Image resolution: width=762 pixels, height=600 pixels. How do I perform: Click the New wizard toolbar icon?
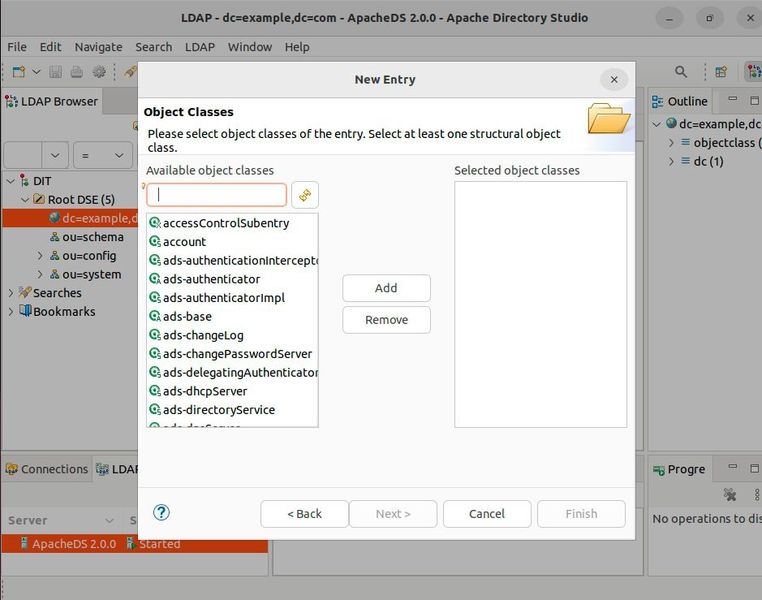pos(18,72)
